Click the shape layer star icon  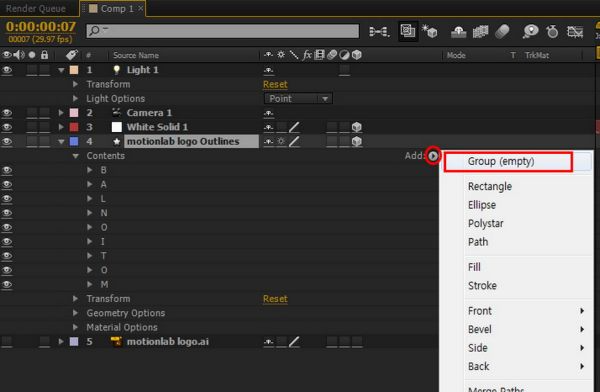click(116, 142)
